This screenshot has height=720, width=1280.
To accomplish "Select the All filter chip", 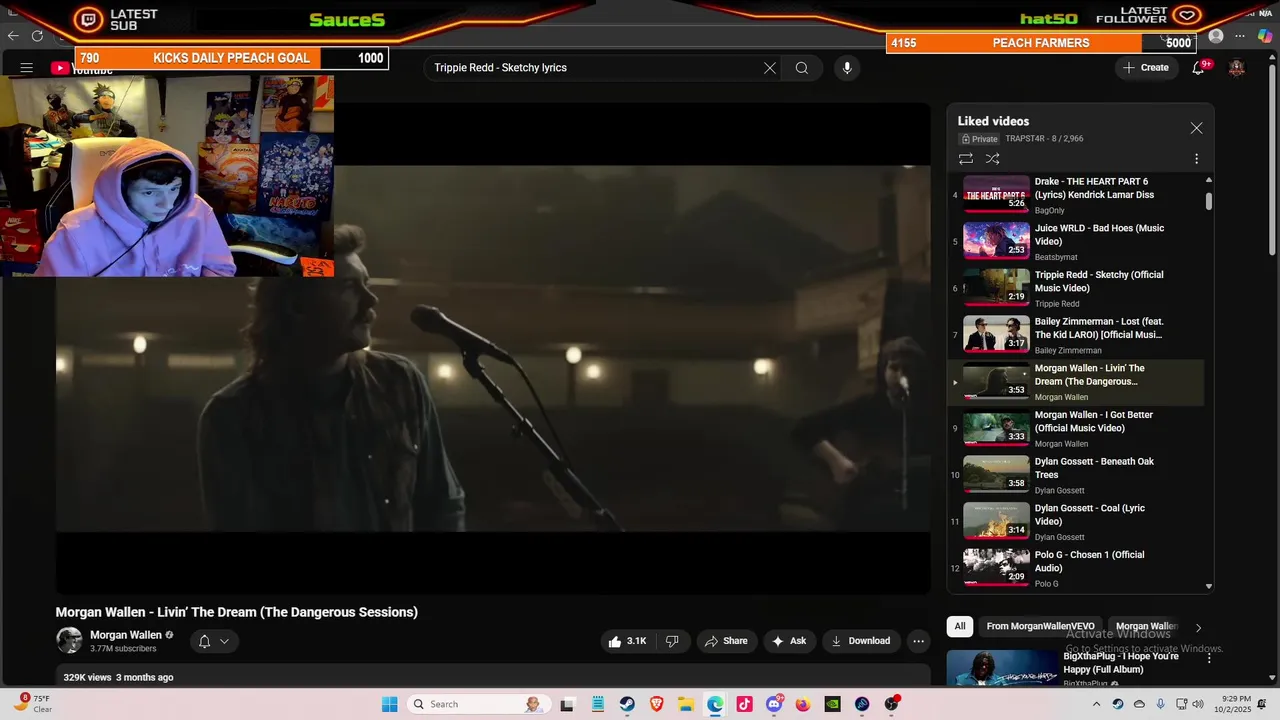I will (960, 626).
